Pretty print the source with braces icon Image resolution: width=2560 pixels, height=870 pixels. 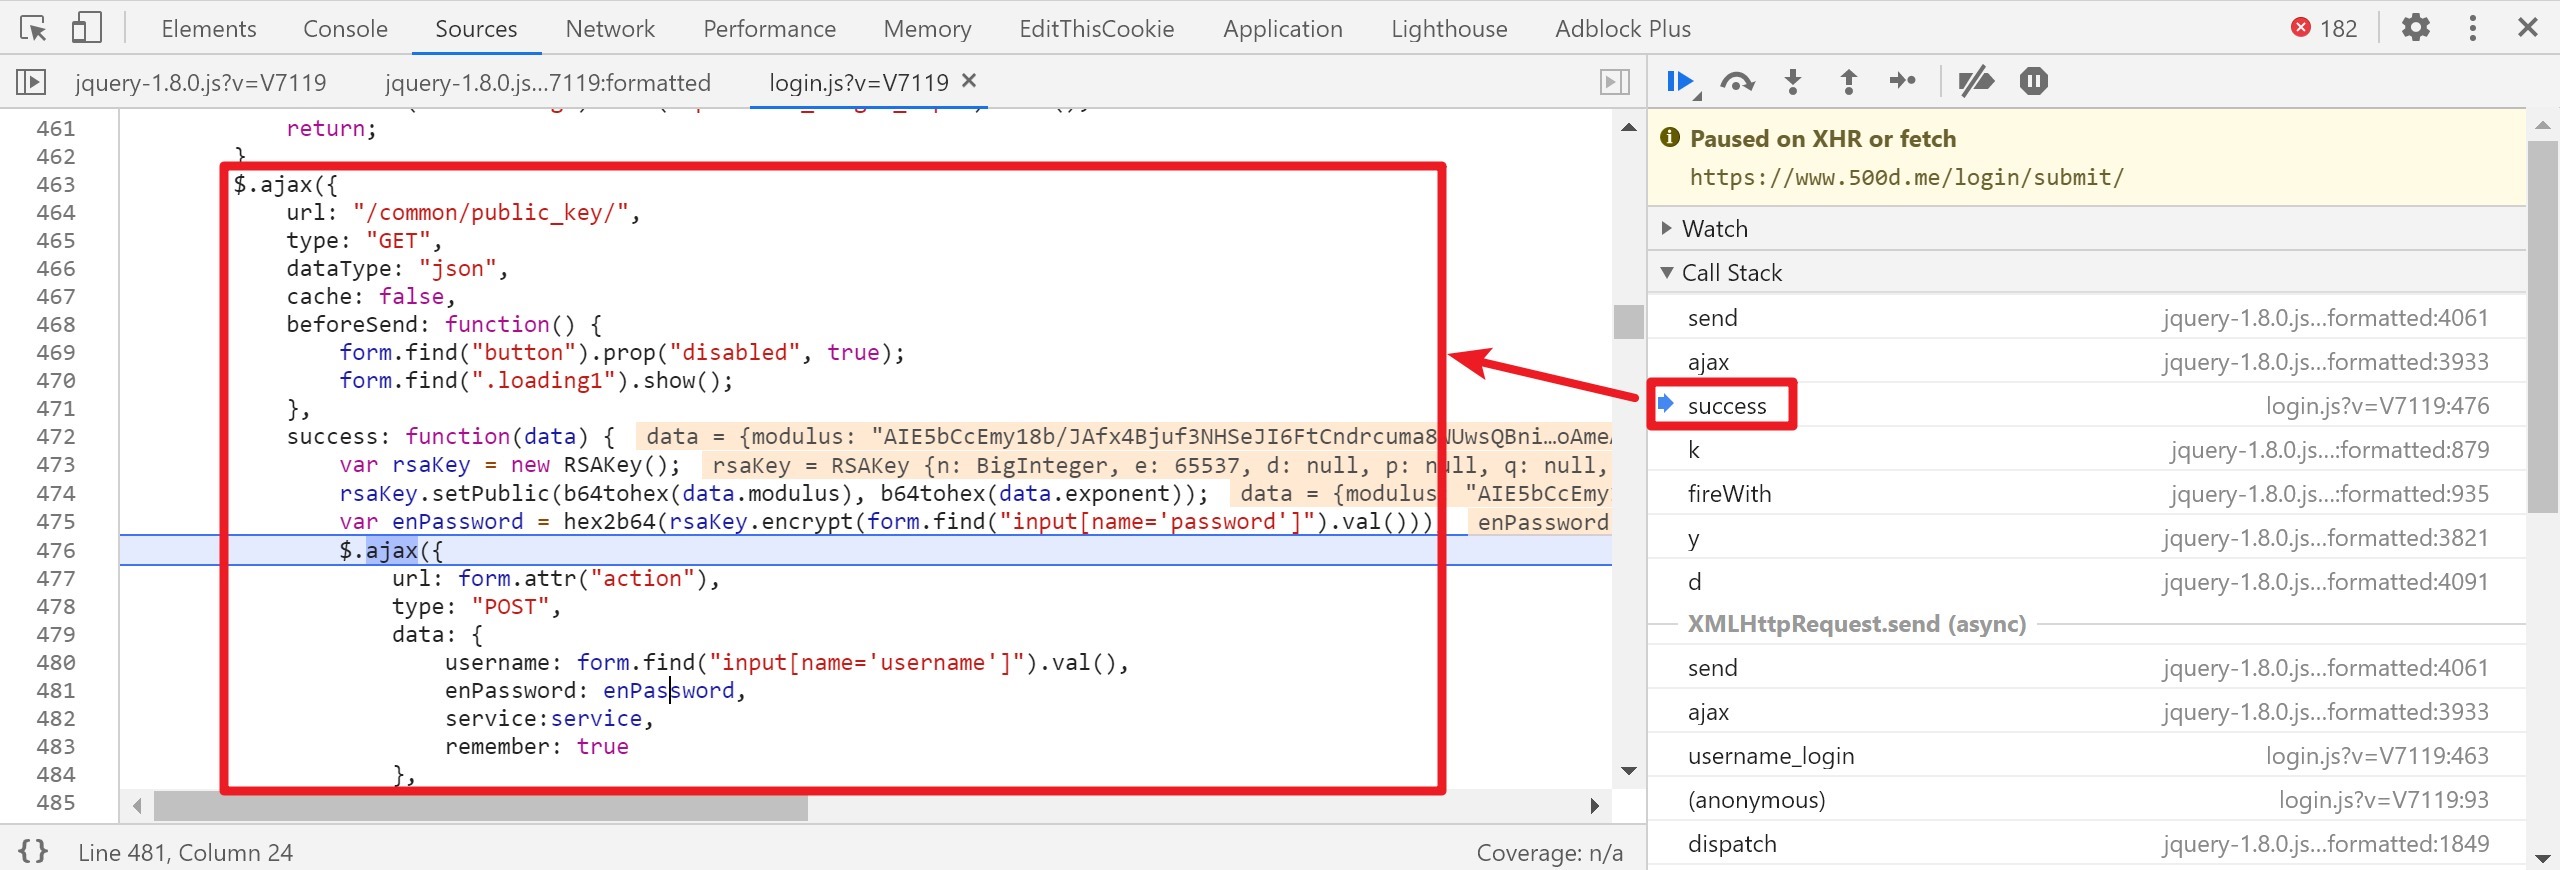tap(33, 852)
